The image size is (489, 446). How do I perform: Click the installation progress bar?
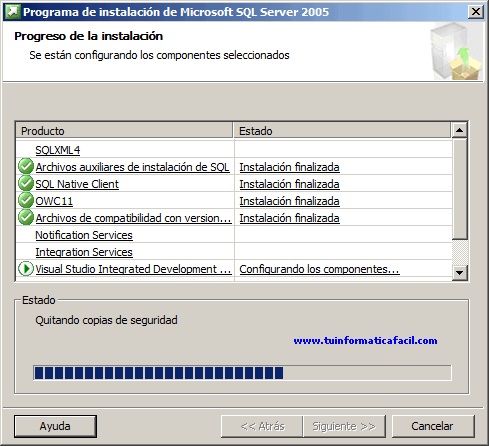pyautogui.click(x=242, y=372)
